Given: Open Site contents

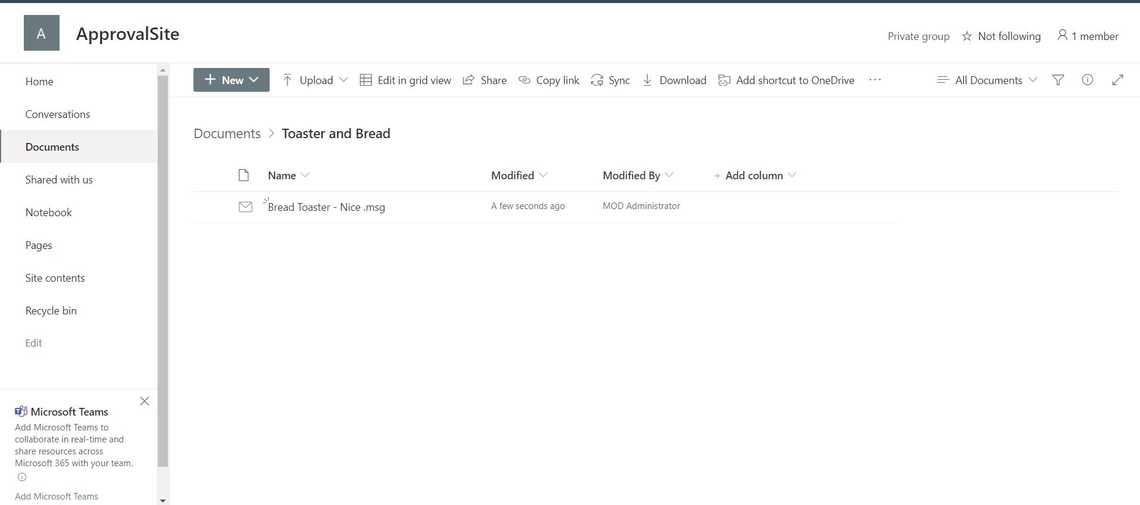Looking at the screenshot, I should tap(55, 278).
